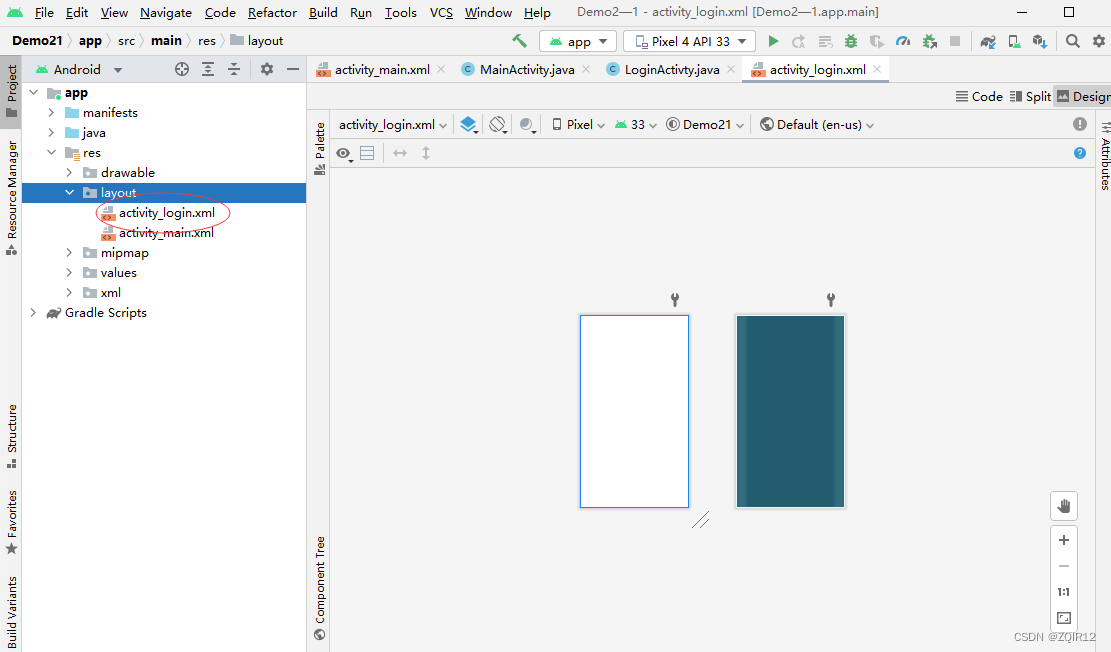Open View Options eye icon
This screenshot has height=652, width=1111.
coord(344,153)
